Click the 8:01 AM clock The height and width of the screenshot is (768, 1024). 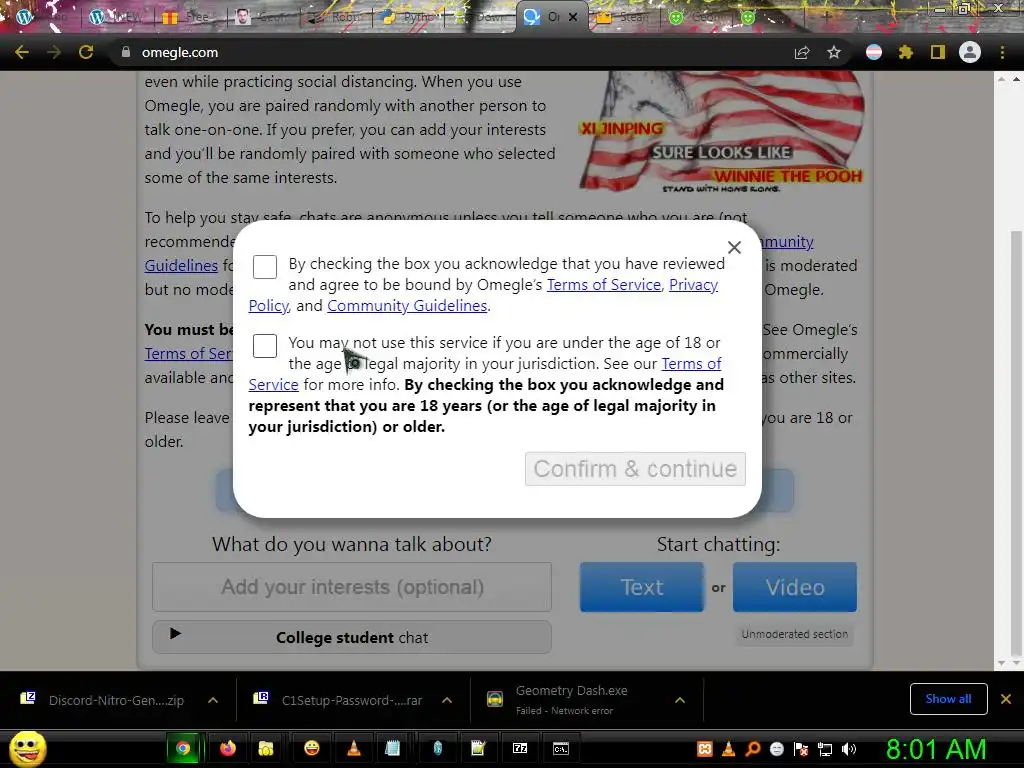(936, 749)
